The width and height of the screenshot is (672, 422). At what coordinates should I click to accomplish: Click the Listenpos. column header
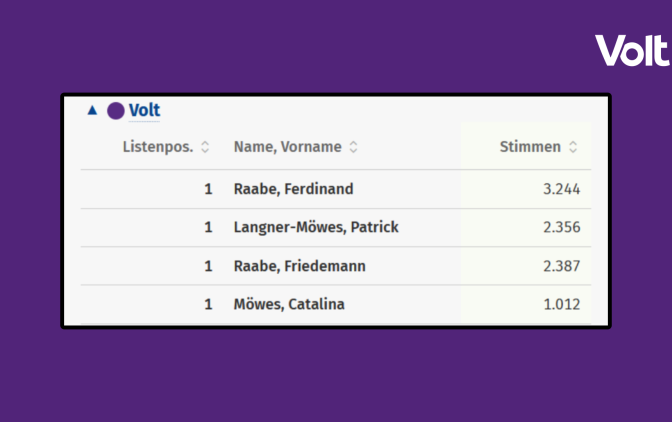click(x=158, y=147)
